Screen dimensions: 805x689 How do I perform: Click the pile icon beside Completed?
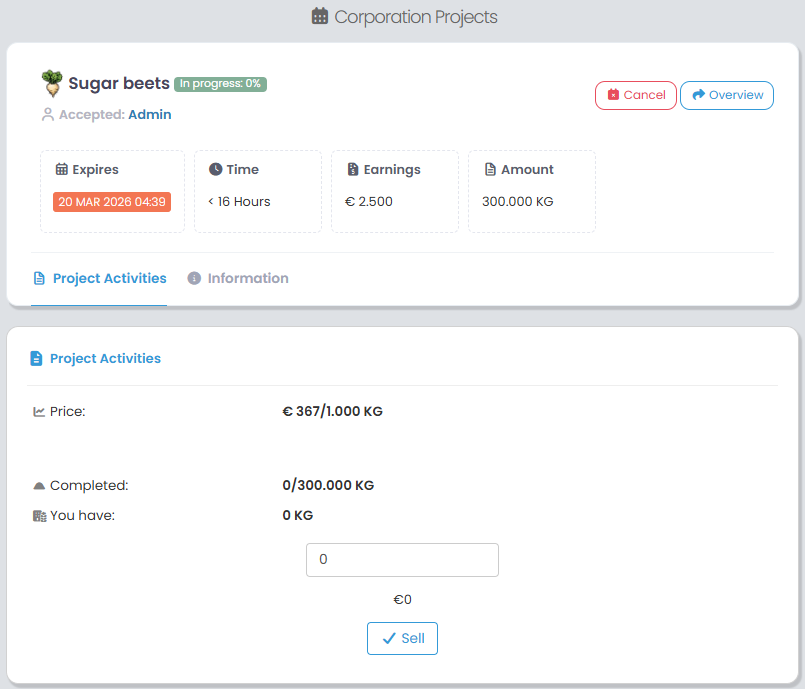39,486
